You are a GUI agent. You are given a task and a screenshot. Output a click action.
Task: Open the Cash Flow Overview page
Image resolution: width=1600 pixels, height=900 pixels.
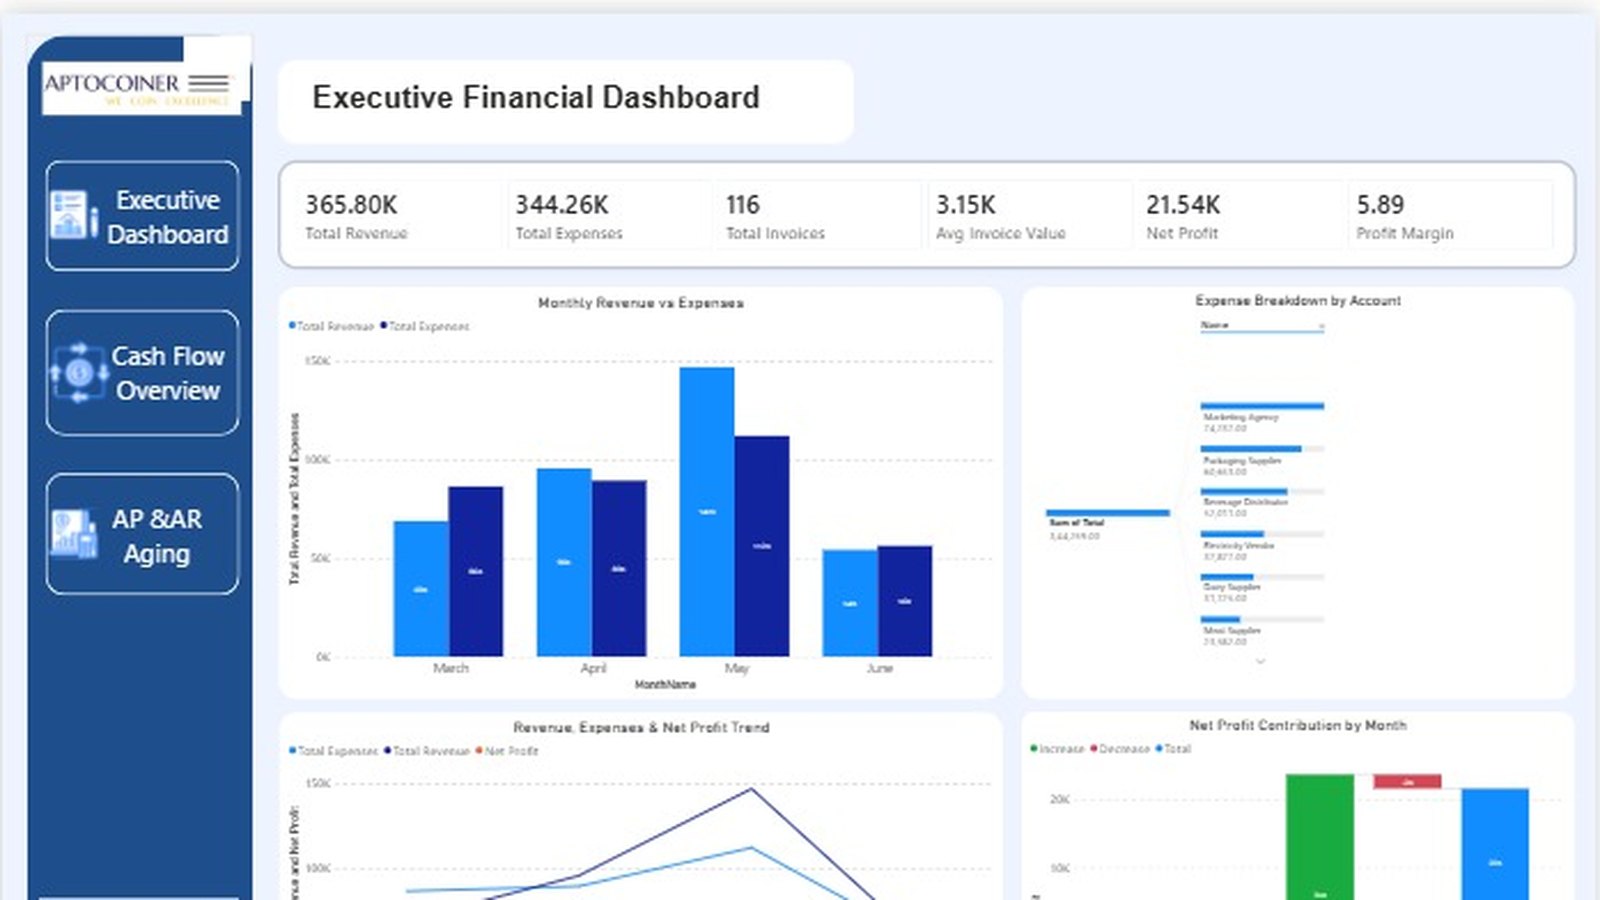pos(142,373)
